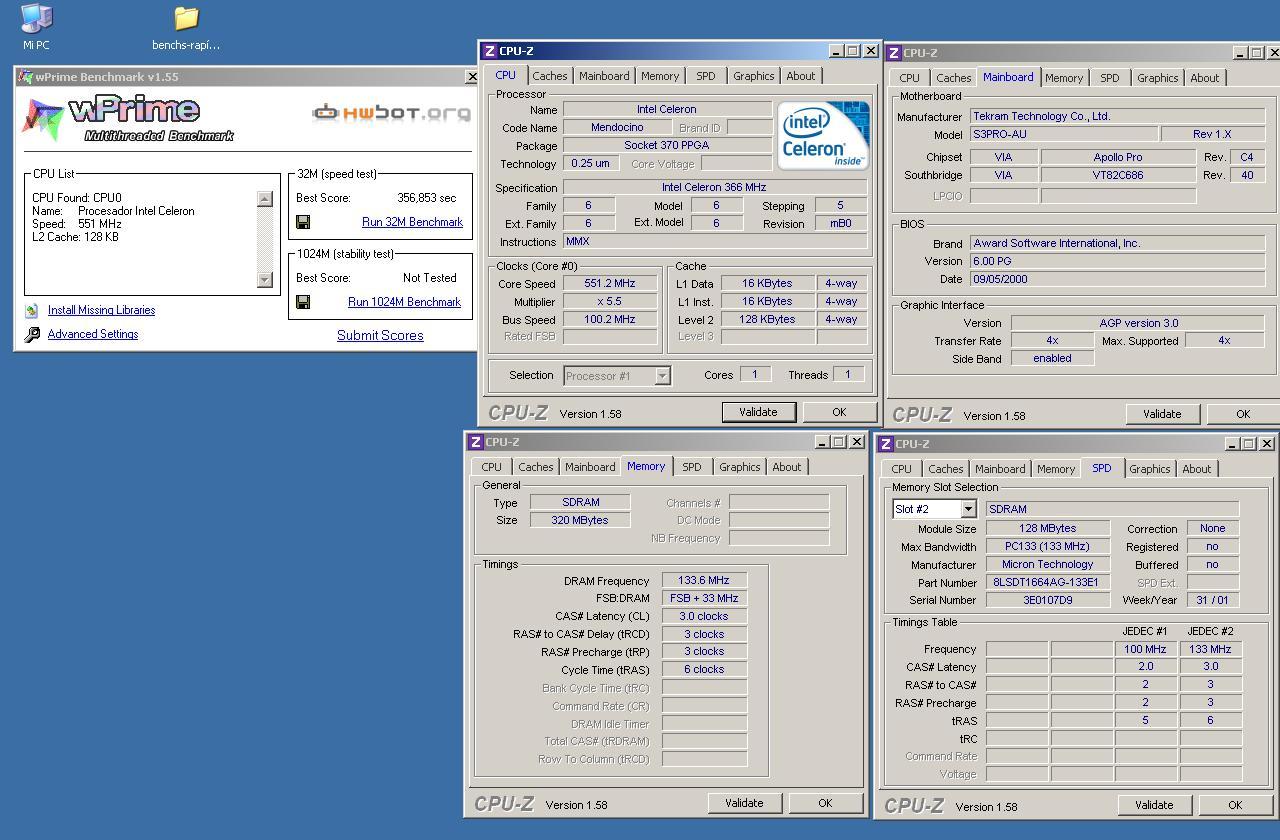
Task: Click the wPrime title bar icon
Action: pyautogui.click(x=26, y=77)
